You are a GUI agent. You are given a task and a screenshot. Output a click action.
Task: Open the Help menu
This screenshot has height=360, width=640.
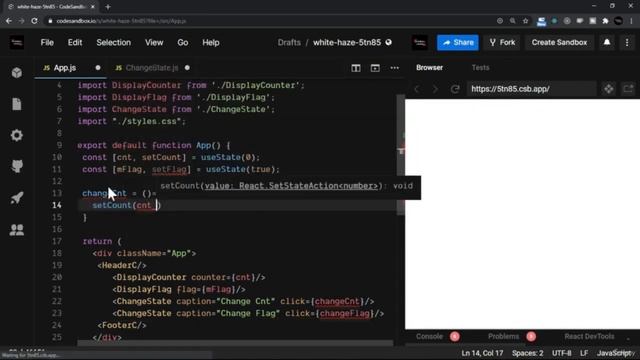[x=211, y=42]
